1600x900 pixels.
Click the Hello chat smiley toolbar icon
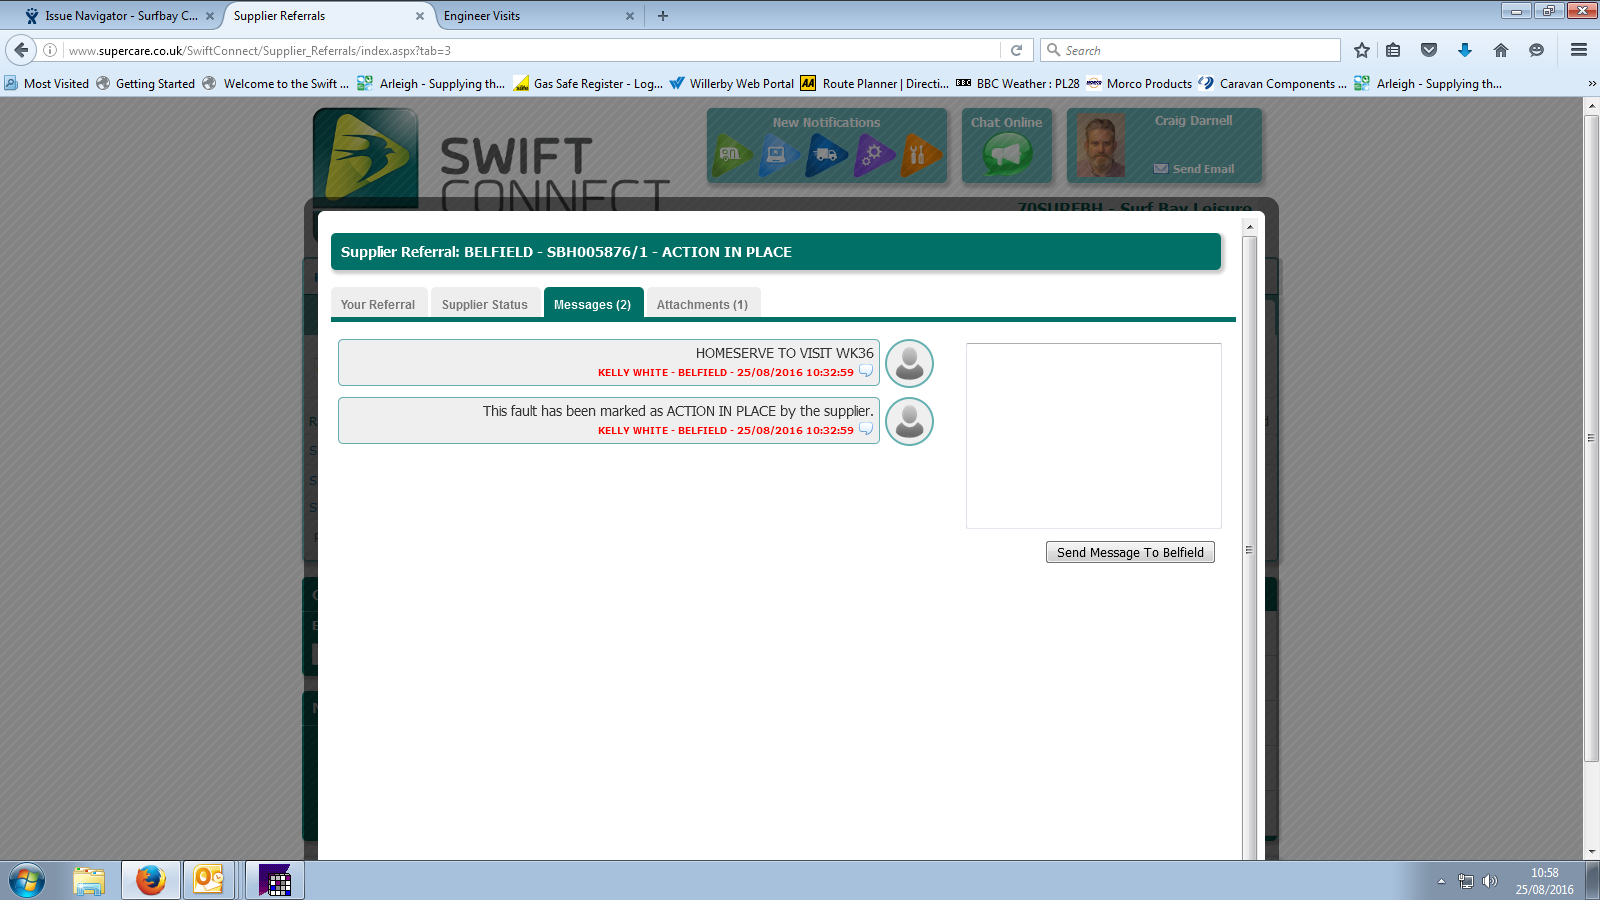point(1537,50)
